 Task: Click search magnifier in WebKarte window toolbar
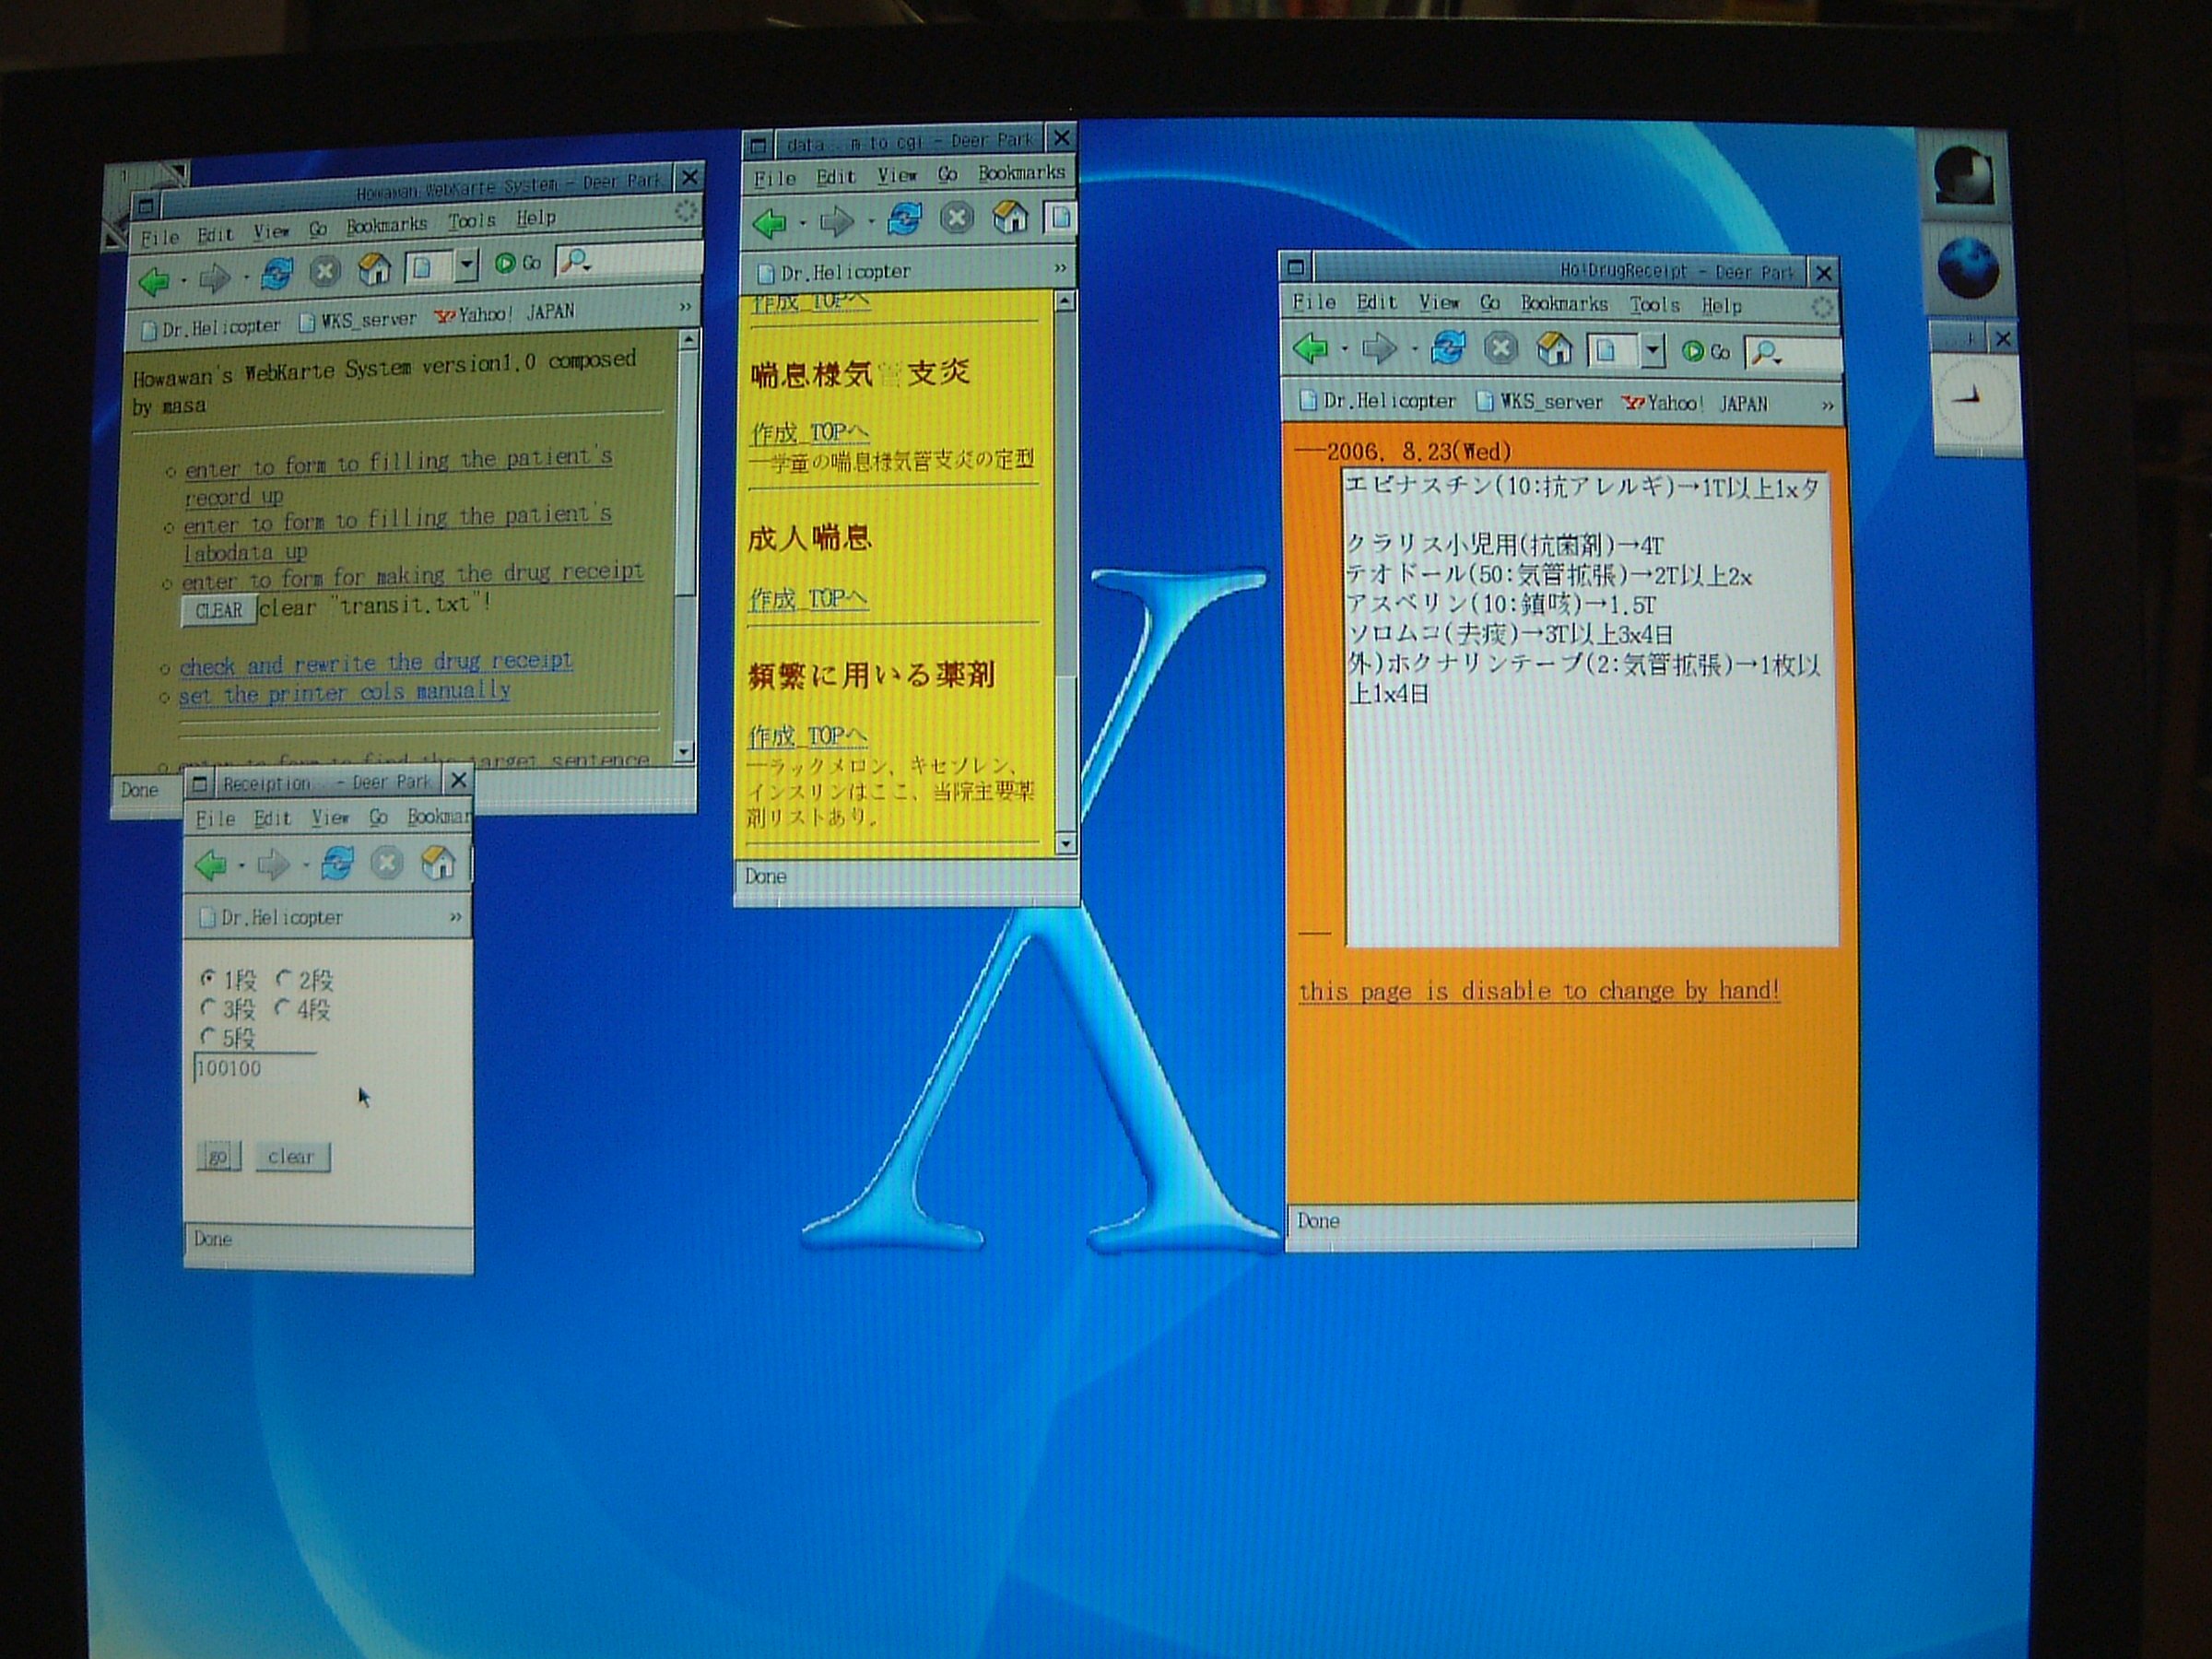tap(575, 261)
